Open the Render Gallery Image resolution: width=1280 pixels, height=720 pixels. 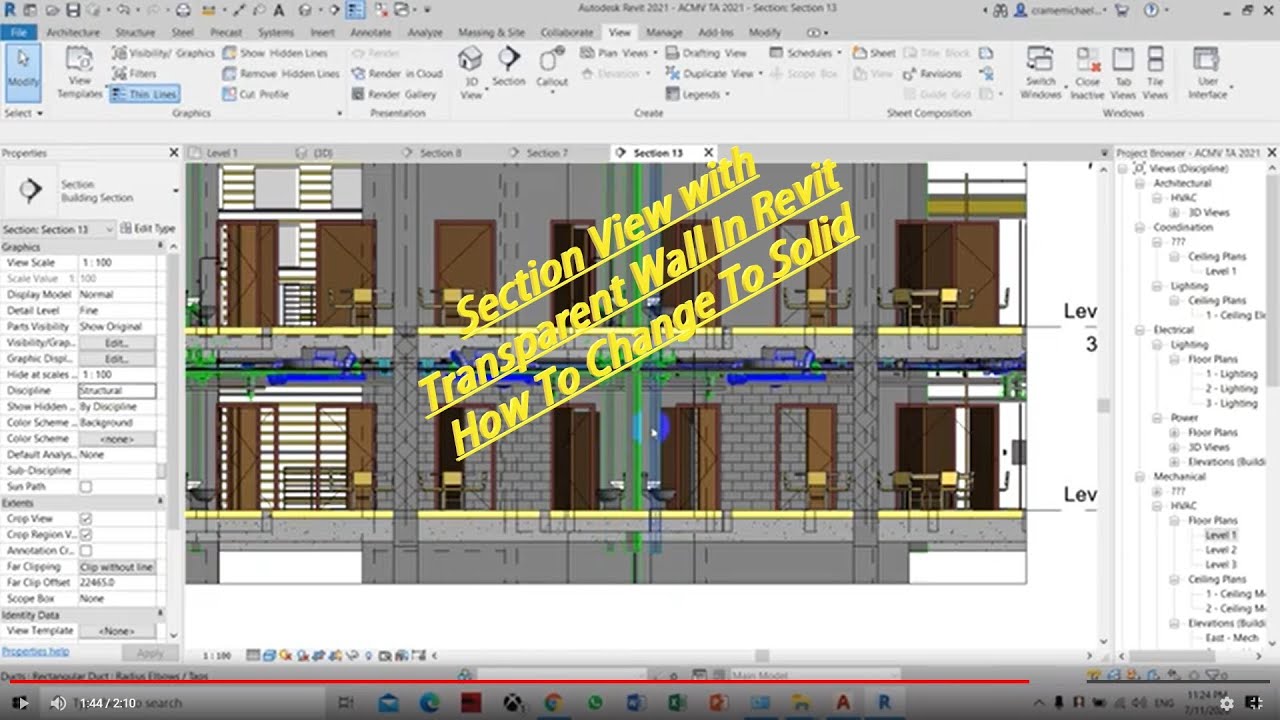pyautogui.click(x=394, y=94)
